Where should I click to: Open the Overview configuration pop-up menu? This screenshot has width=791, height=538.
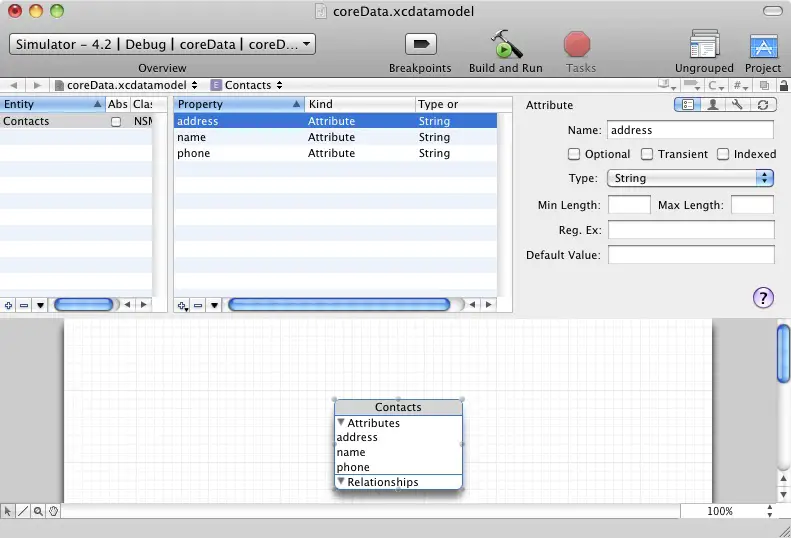coord(162,44)
